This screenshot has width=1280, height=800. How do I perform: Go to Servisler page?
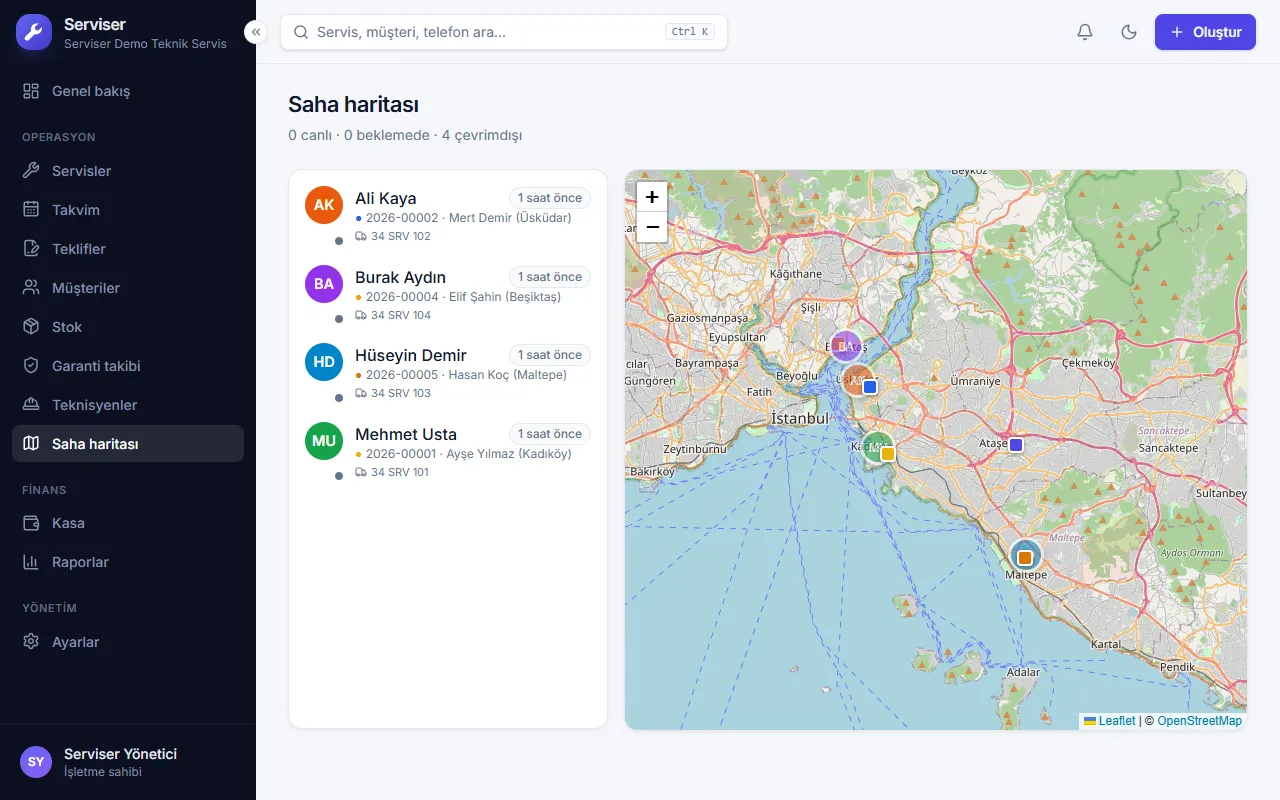point(128,171)
